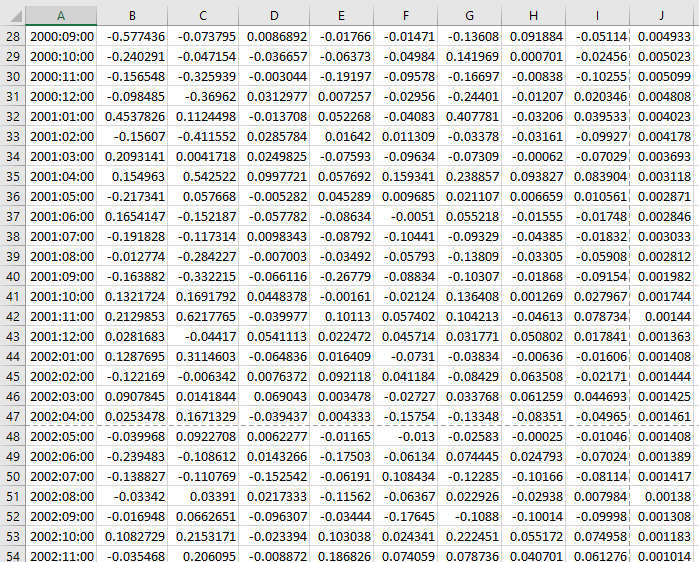This screenshot has width=699, height=562.
Task: Click cell with date 2000:09:00
Action: [x=61, y=37]
